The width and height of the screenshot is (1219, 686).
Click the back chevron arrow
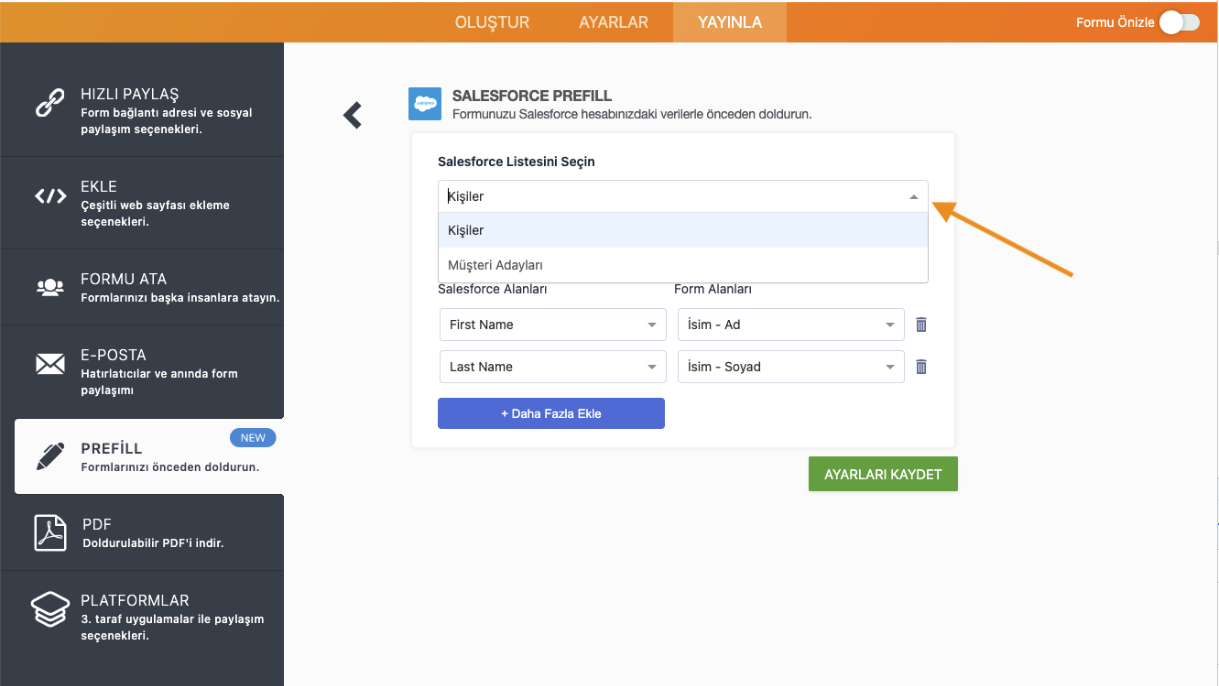(x=352, y=115)
